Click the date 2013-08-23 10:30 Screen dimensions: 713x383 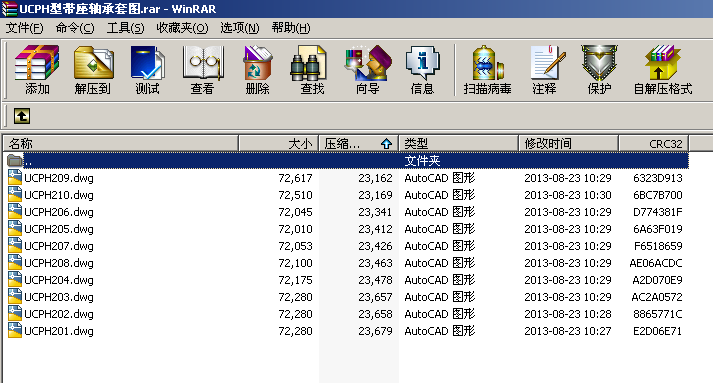coord(568,195)
